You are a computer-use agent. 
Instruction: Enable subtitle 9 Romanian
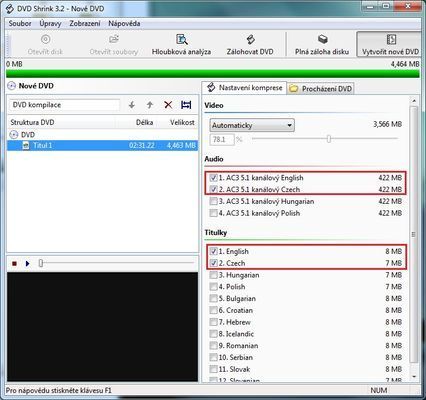click(213, 346)
